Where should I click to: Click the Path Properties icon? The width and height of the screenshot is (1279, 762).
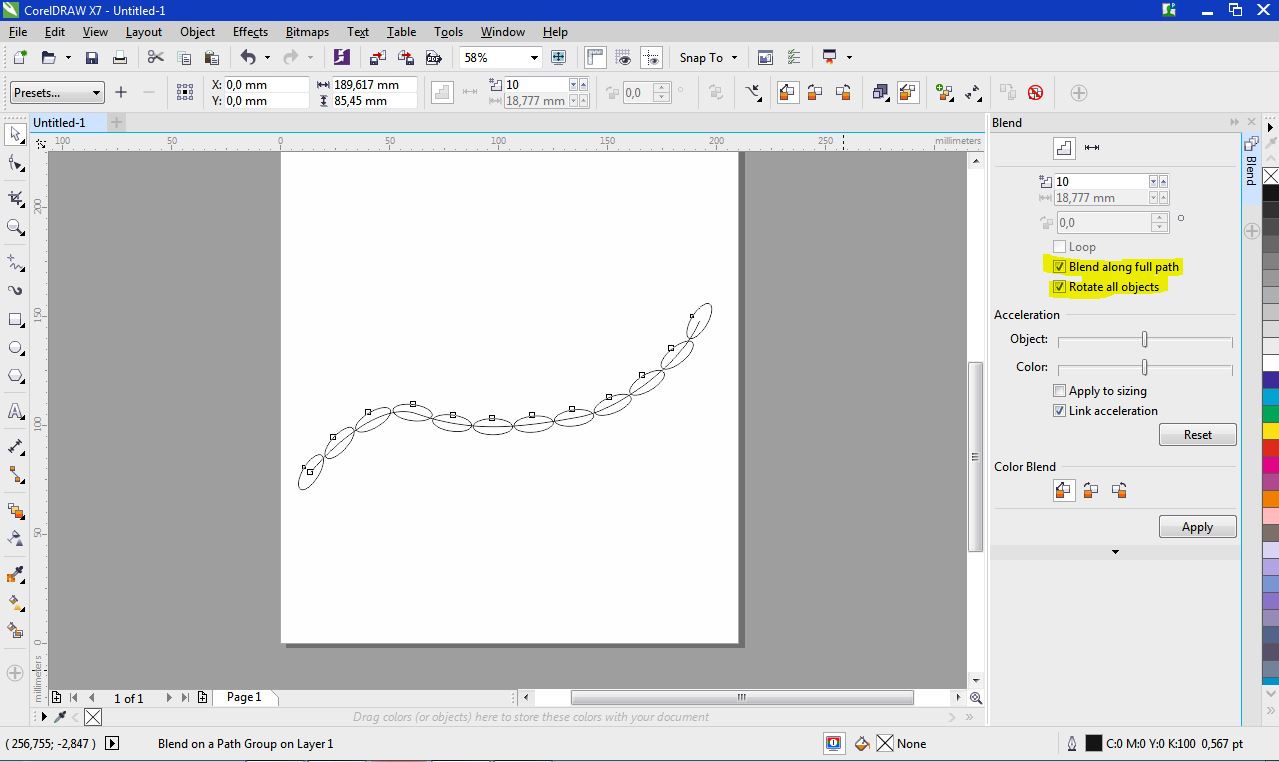click(756, 93)
